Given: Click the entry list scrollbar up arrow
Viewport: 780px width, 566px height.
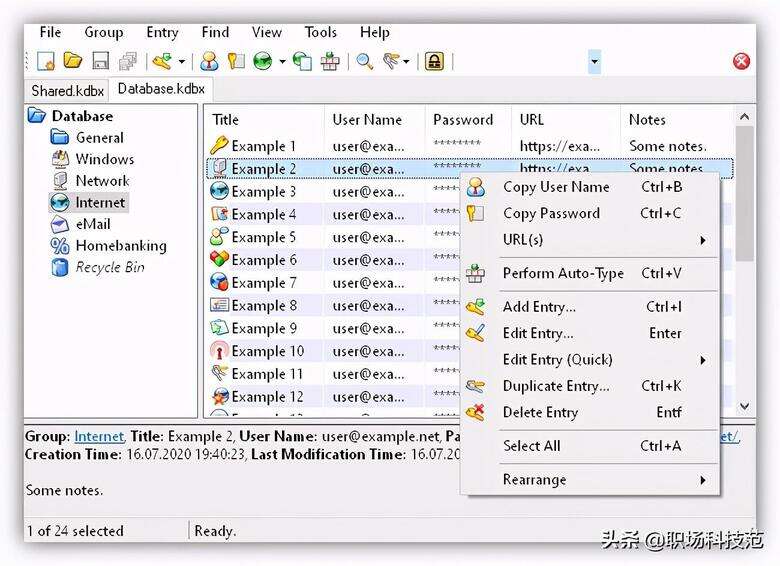Looking at the screenshot, I should click(x=744, y=116).
